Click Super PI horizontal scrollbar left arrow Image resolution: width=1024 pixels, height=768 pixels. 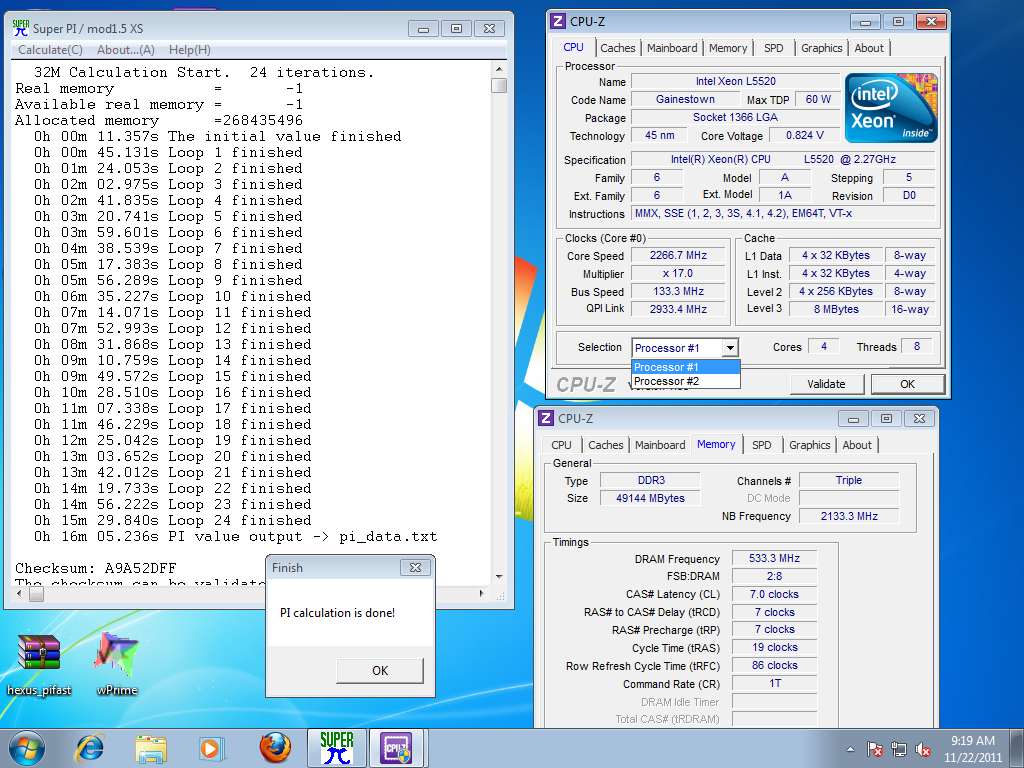[19, 594]
